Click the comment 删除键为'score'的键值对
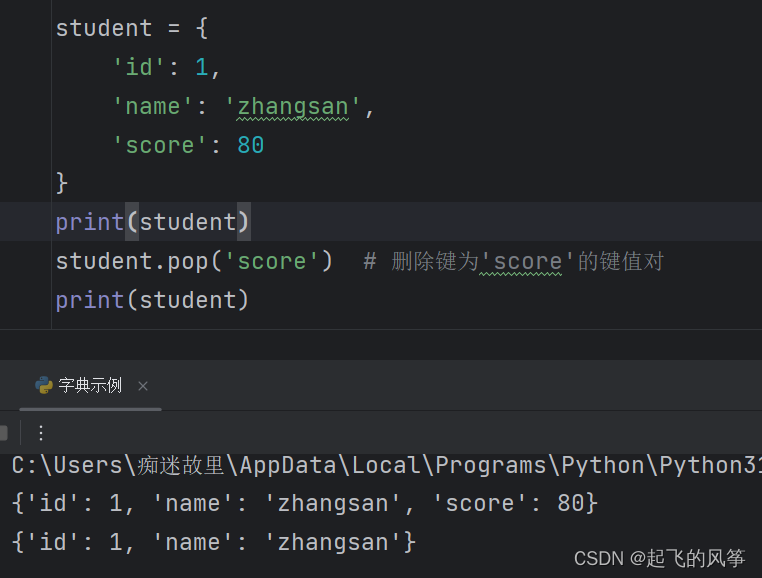Viewport: 762px width, 578px height. click(x=514, y=262)
